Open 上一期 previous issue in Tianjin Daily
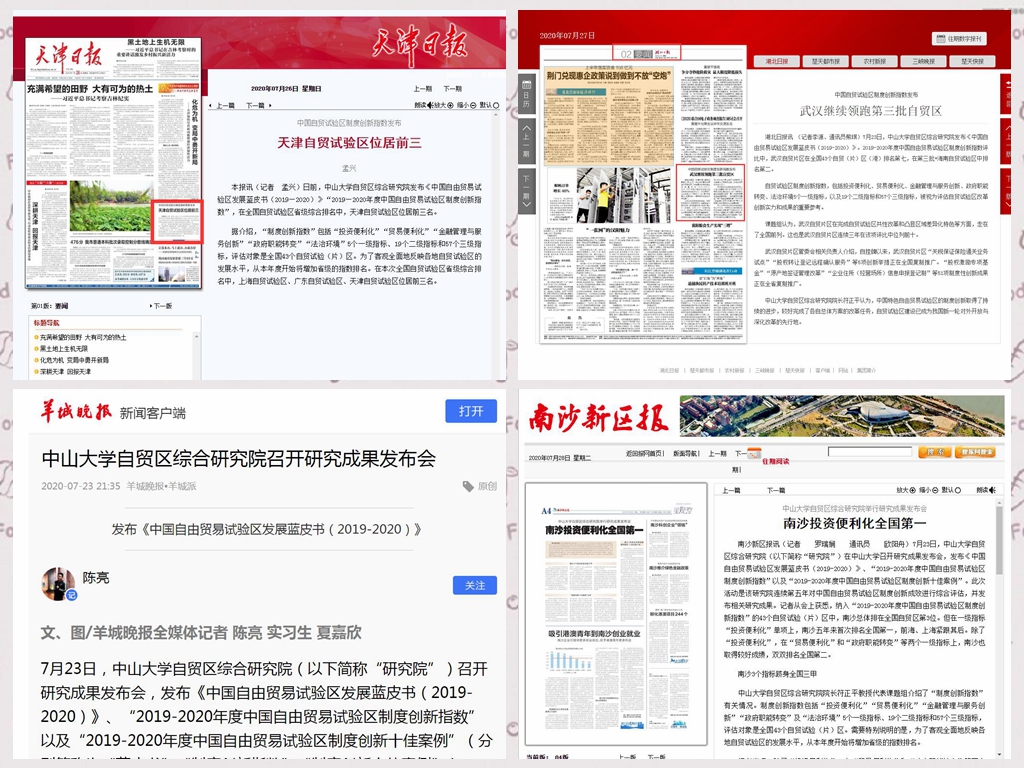Viewport: 1024px width, 768px height. point(423,89)
